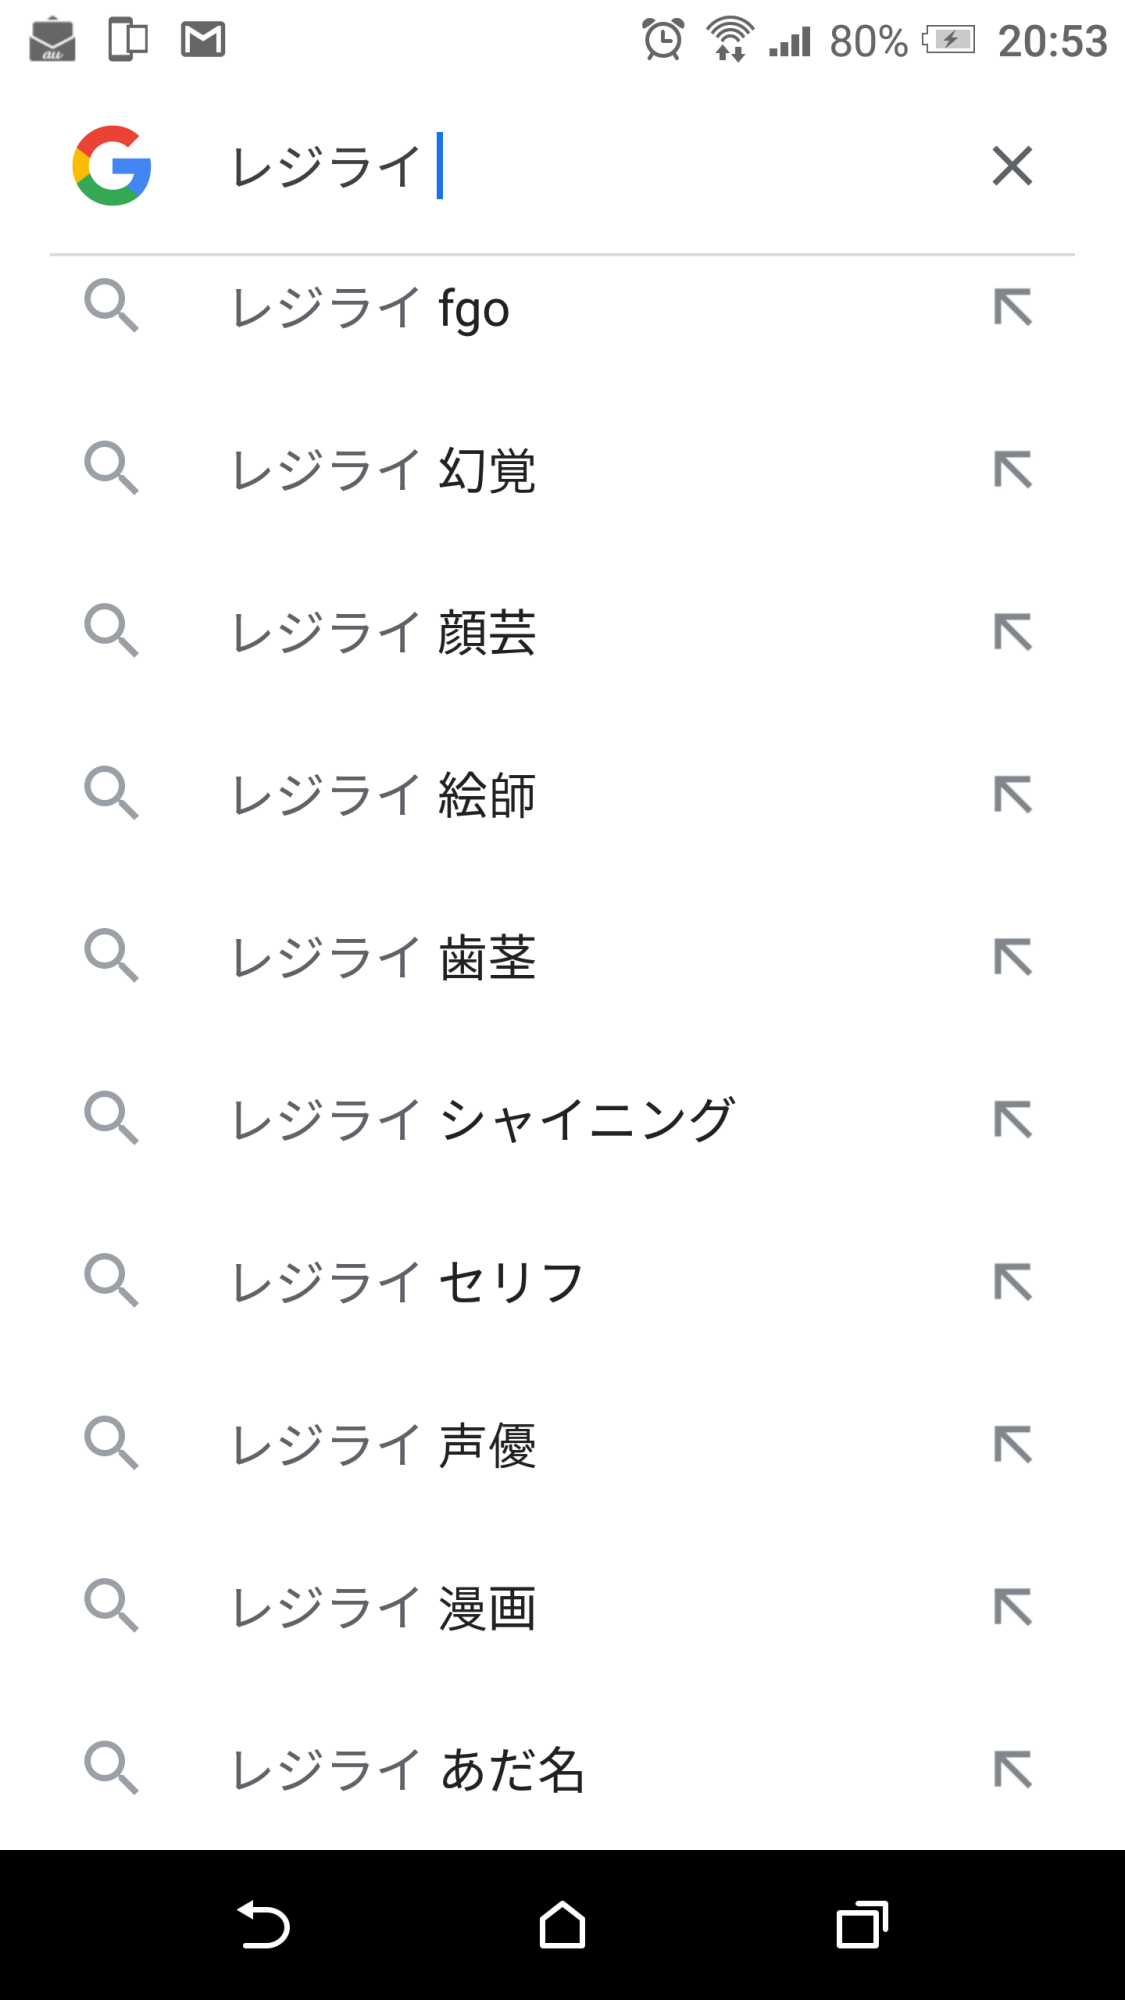Tap the Google logo icon
Viewport: 1125px width, 2000px height.
112,166
